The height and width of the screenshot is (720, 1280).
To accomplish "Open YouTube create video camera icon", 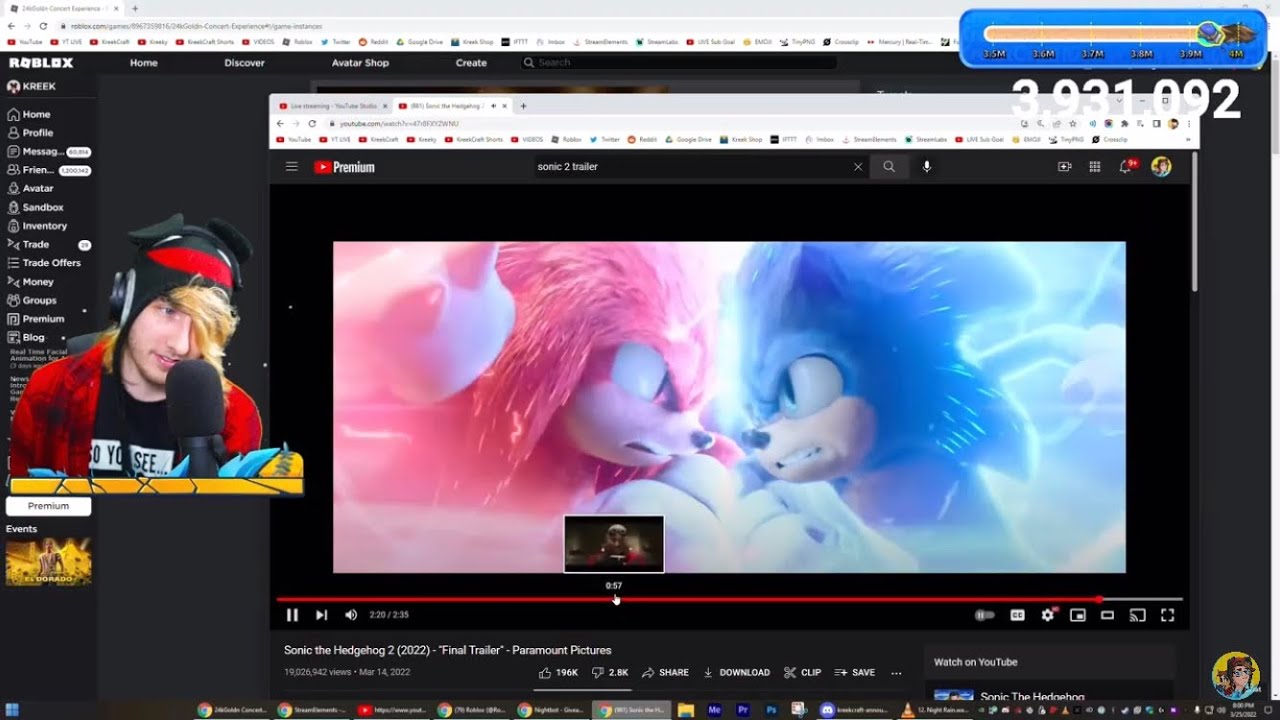I will coord(1065,167).
